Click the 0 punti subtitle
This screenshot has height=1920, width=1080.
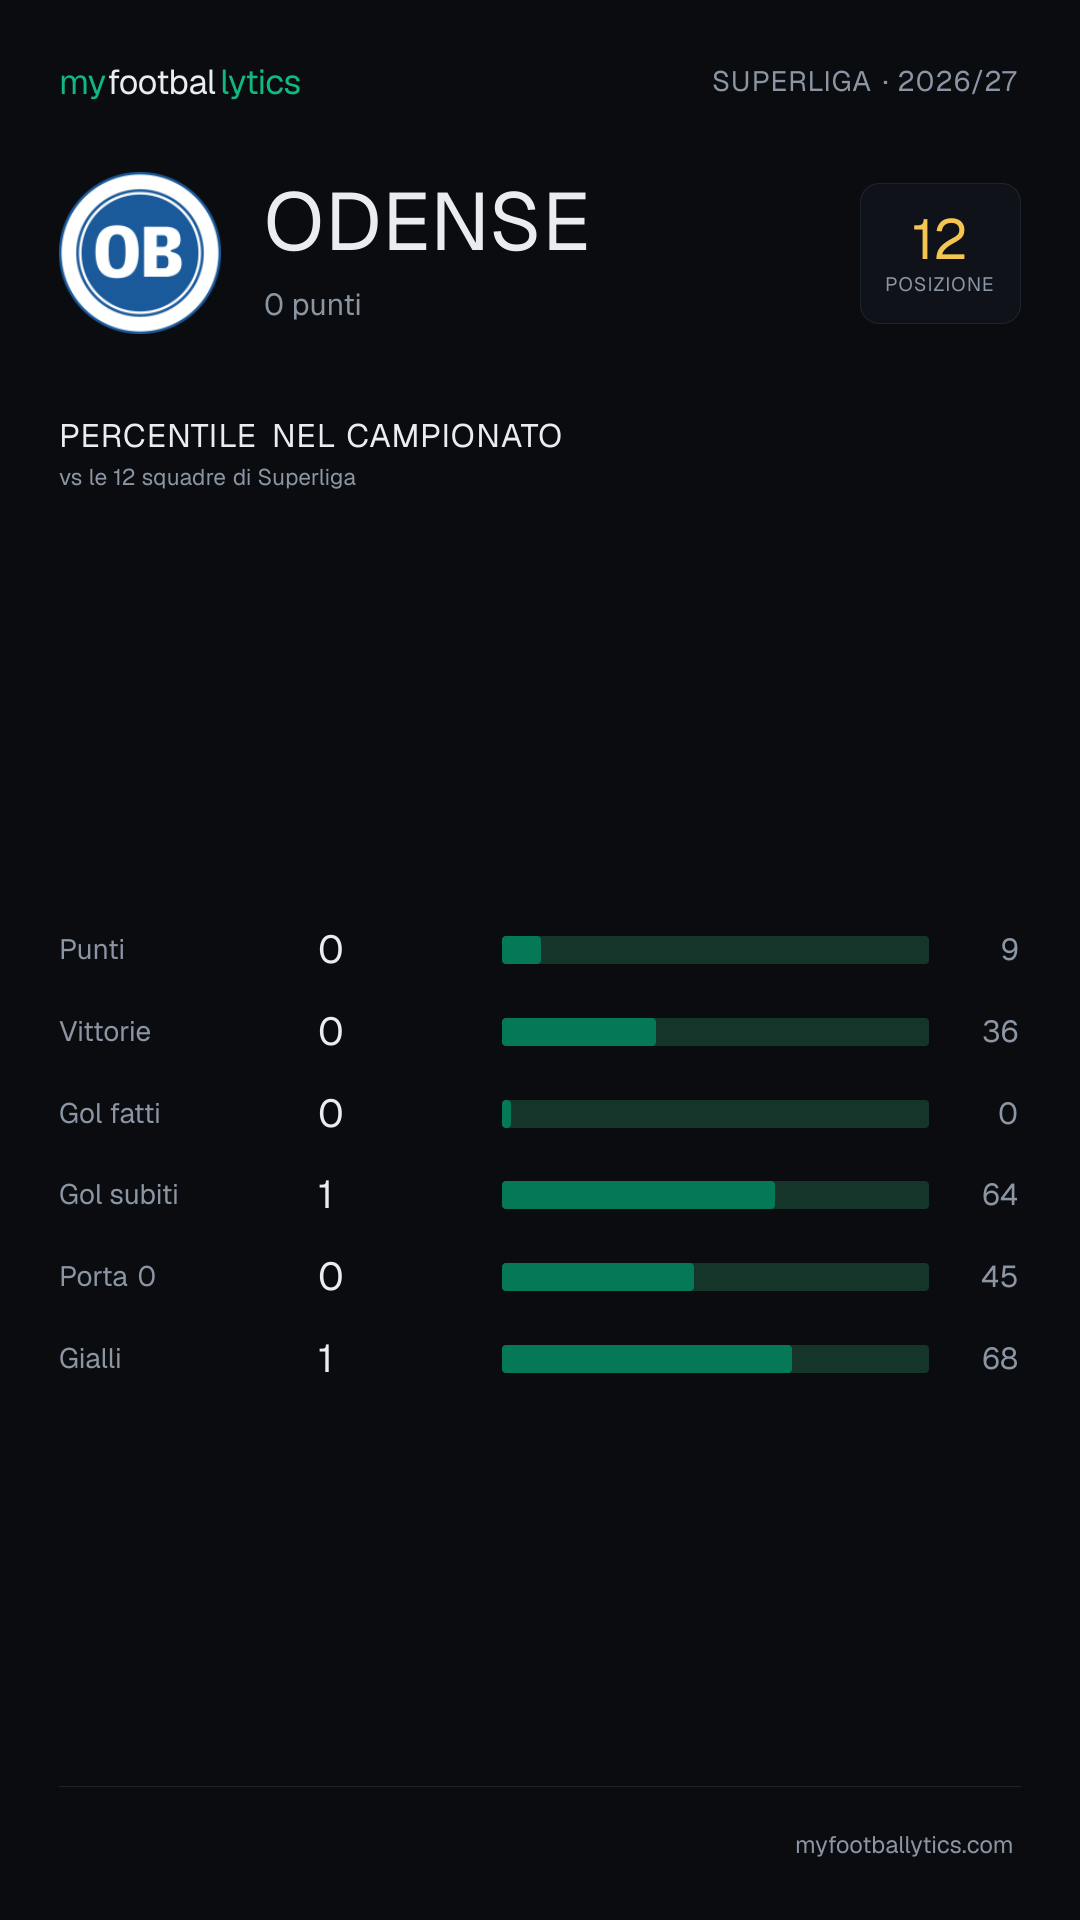[313, 305]
